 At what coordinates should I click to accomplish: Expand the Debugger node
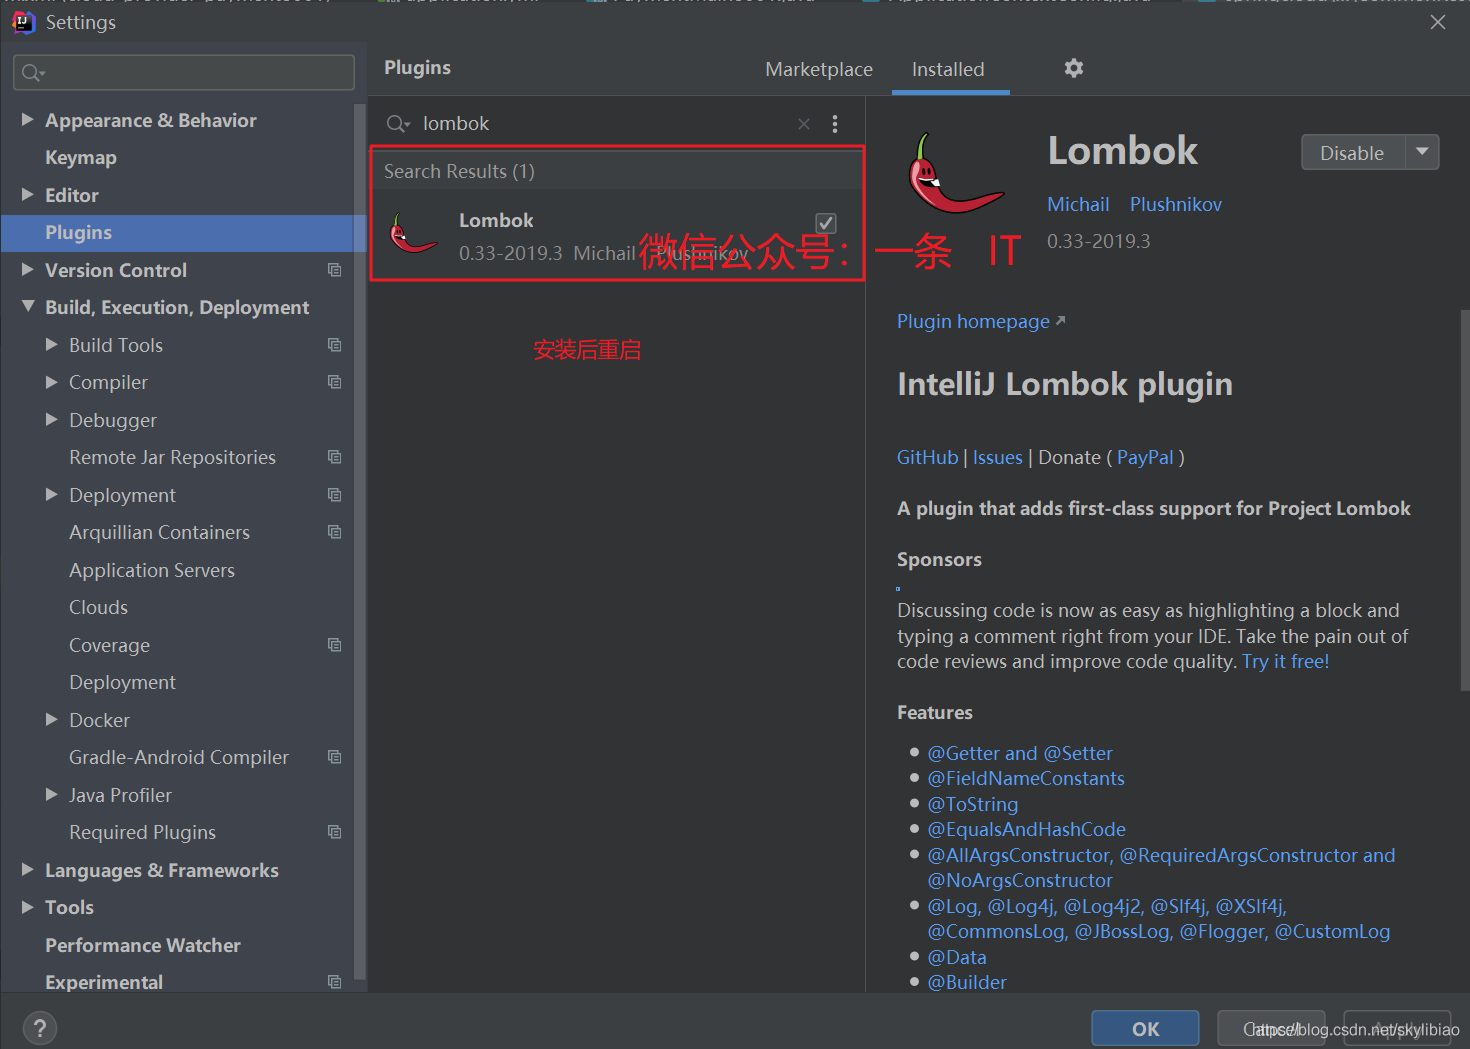click(52, 420)
